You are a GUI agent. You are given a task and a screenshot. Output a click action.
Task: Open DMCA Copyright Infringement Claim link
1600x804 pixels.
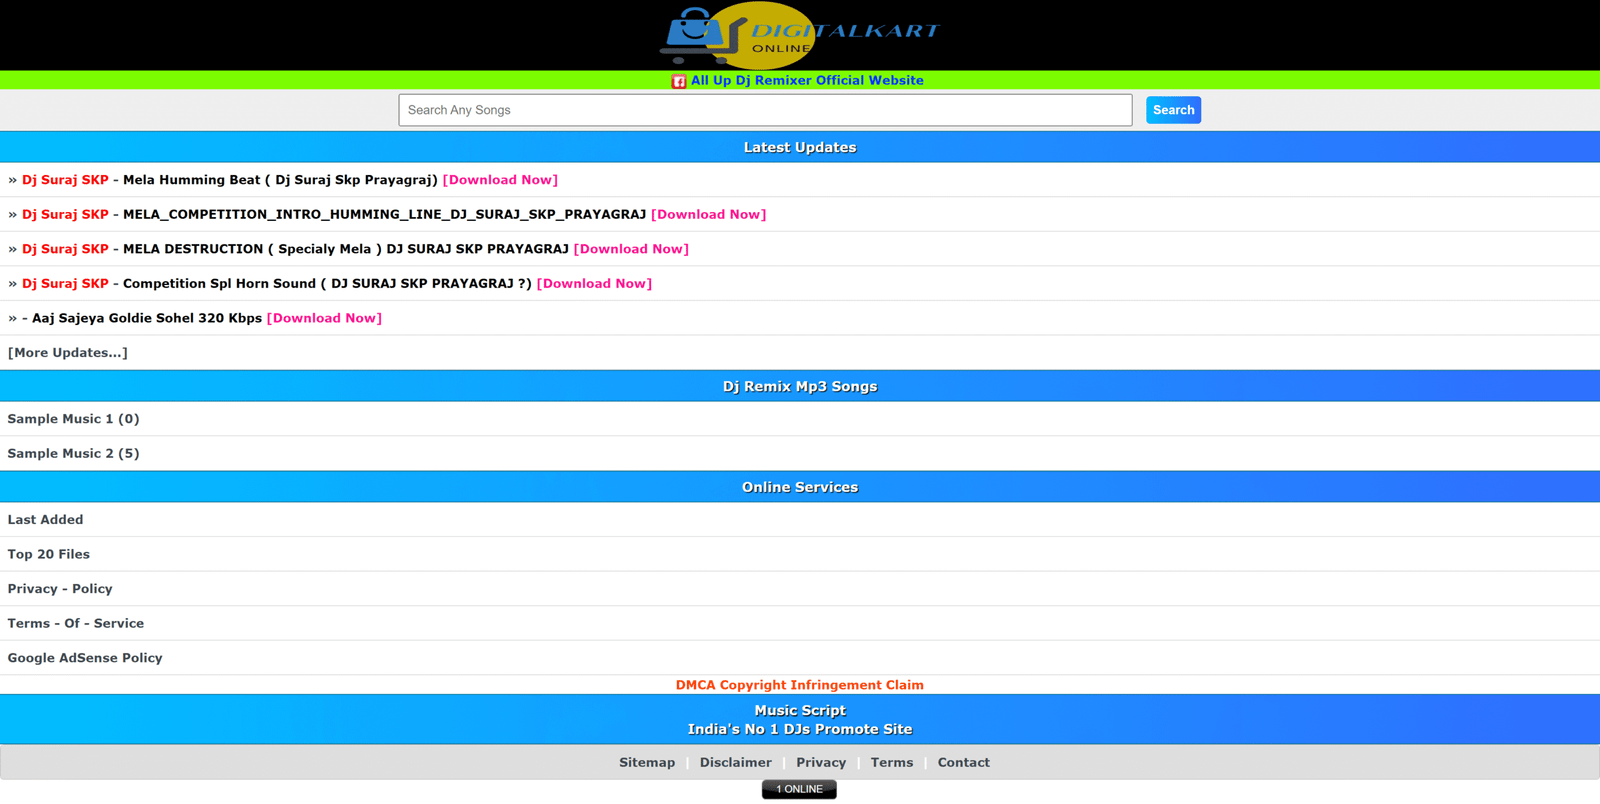coord(799,685)
